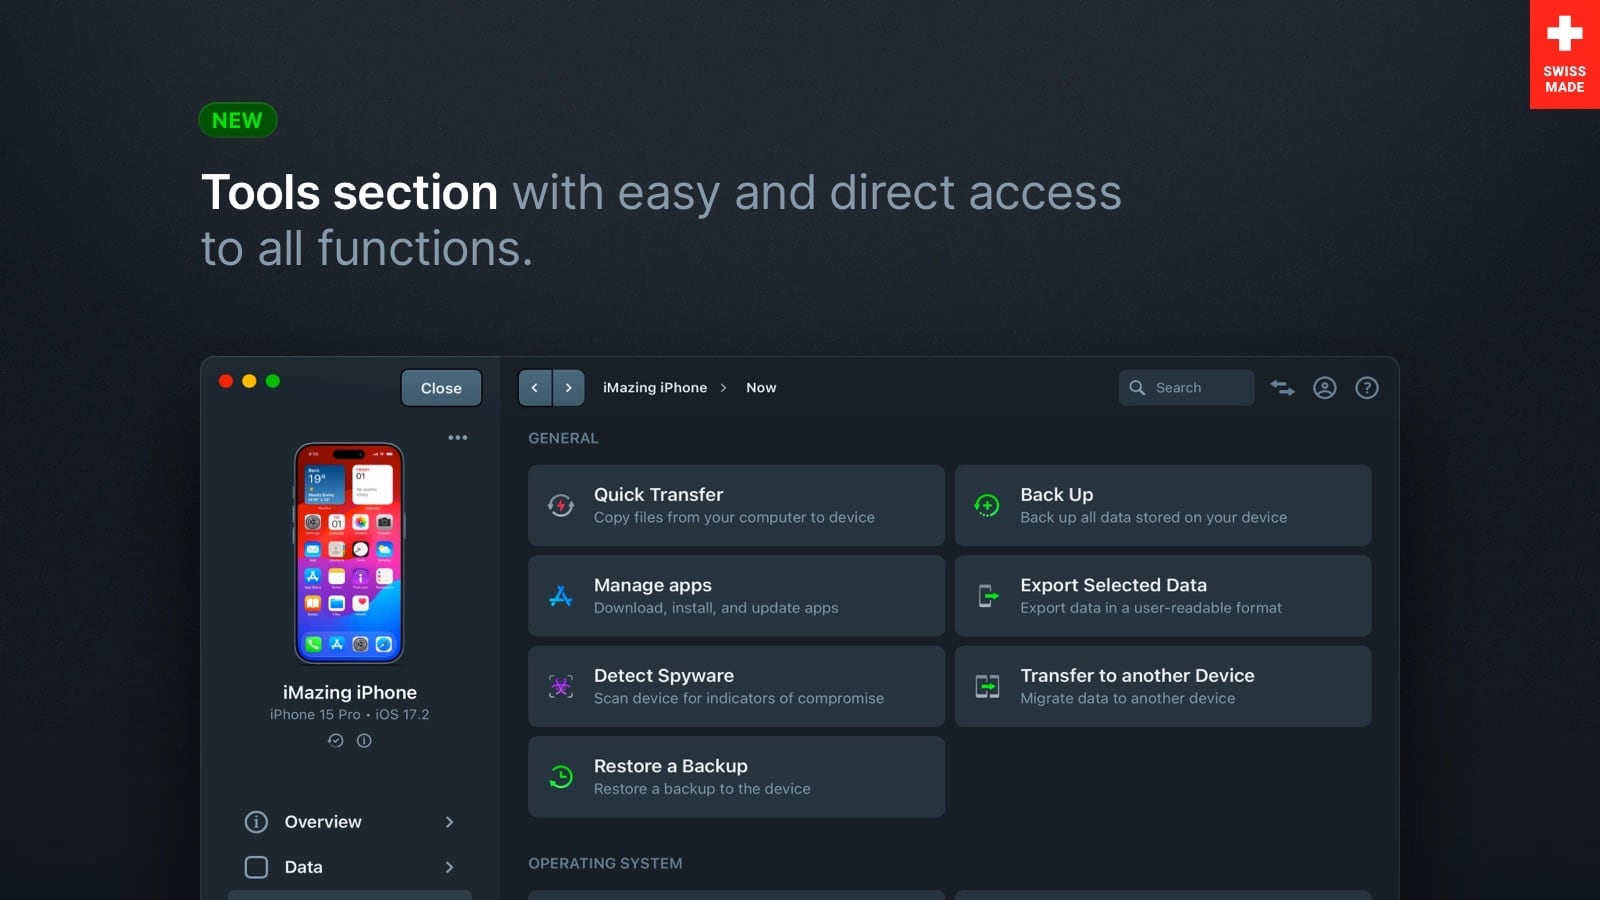
Task: Open the Export Selected Data tool
Action: [x=1163, y=596]
